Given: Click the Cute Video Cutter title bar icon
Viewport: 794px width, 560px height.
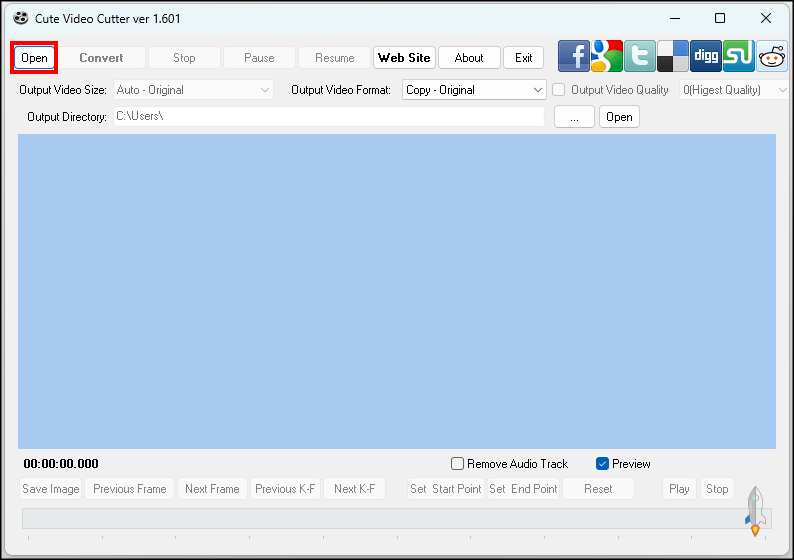Looking at the screenshot, I should coord(20,19).
